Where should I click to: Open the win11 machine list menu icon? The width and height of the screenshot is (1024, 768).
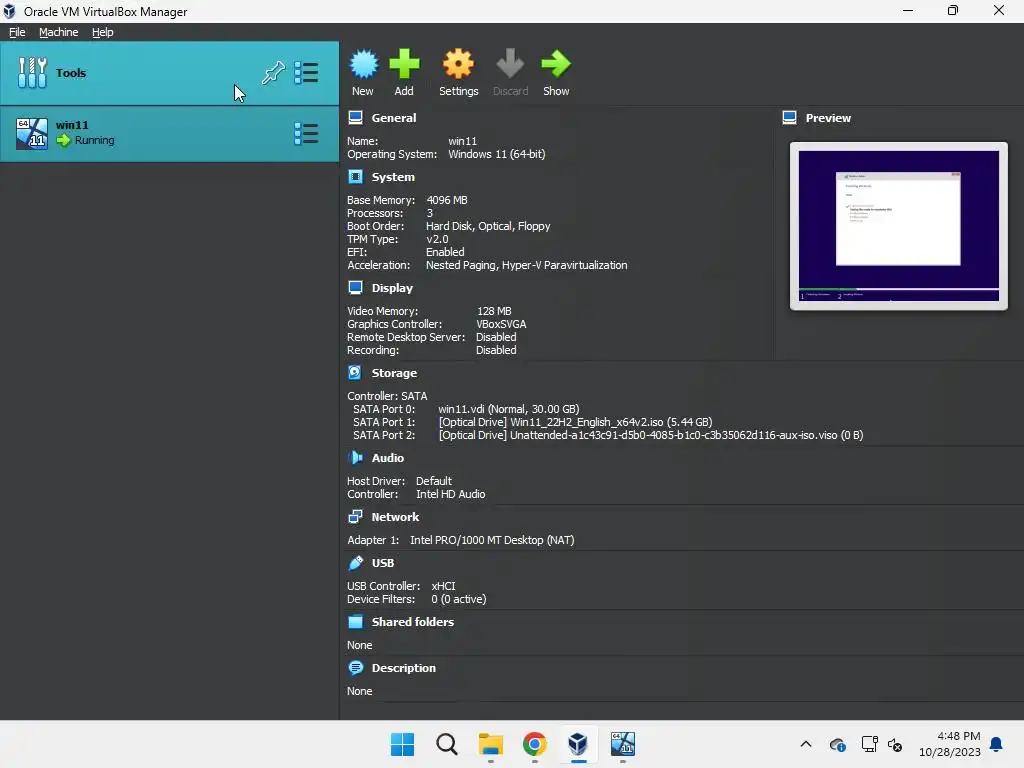[x=306, y=133]
